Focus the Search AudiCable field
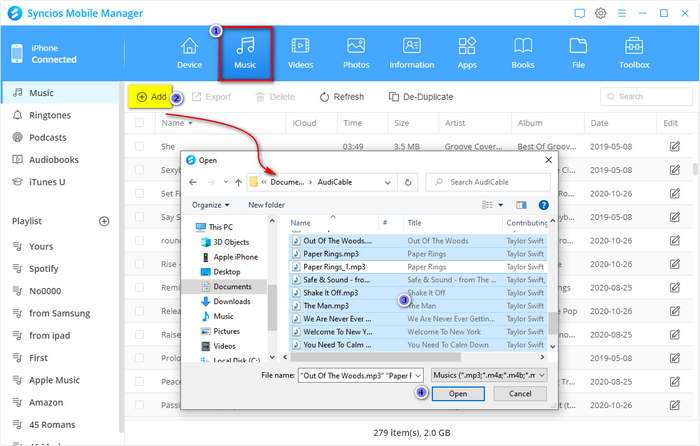This screenshot has width=700, height=446. [488, 182]
